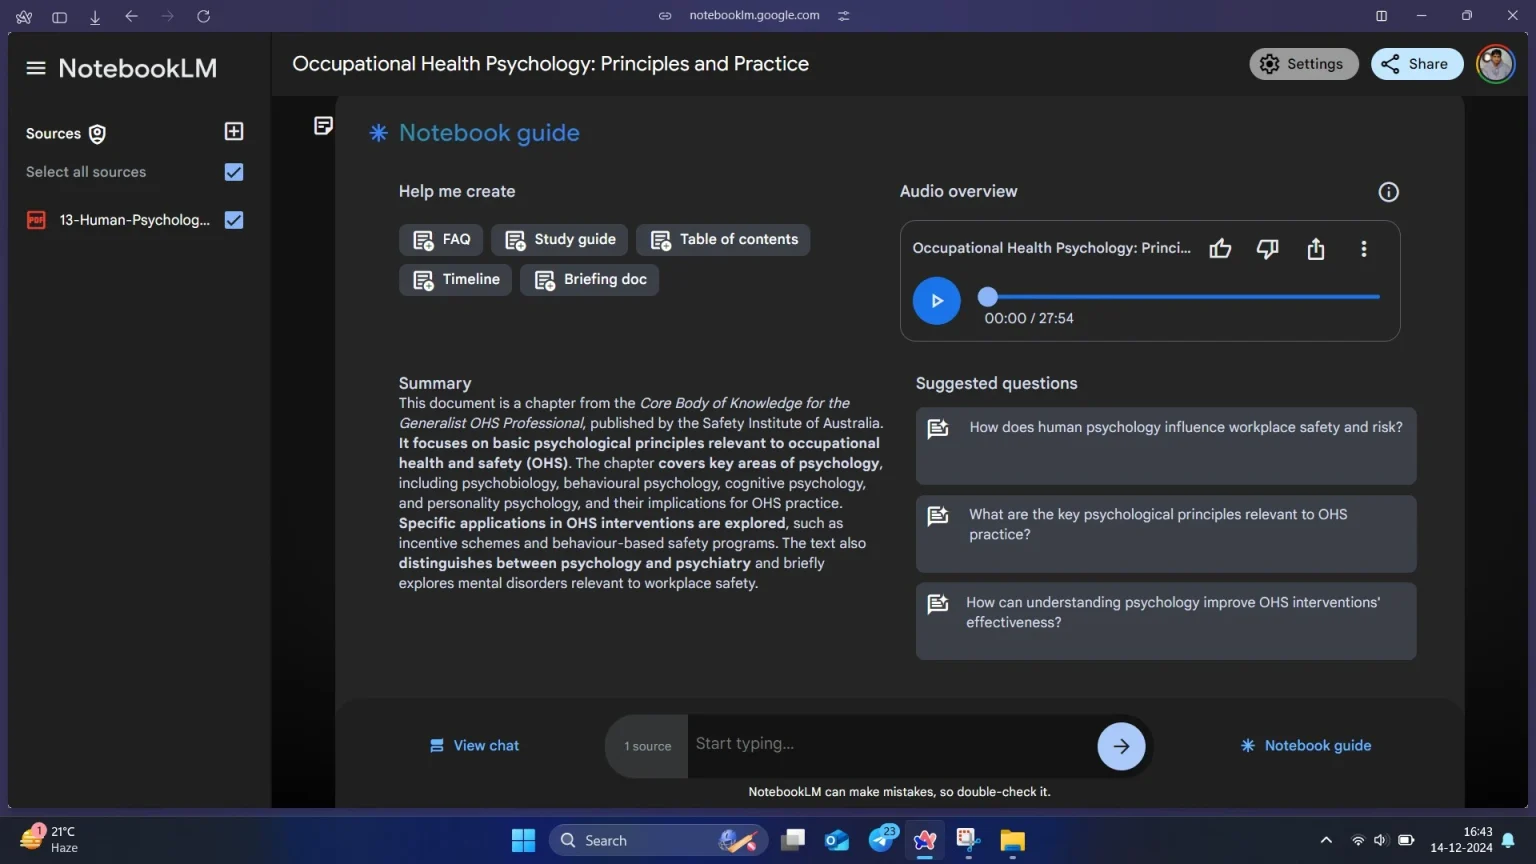Open Task View from the taskbar
This screenshot has width=1536, height=864.
[x=793, y=841]
